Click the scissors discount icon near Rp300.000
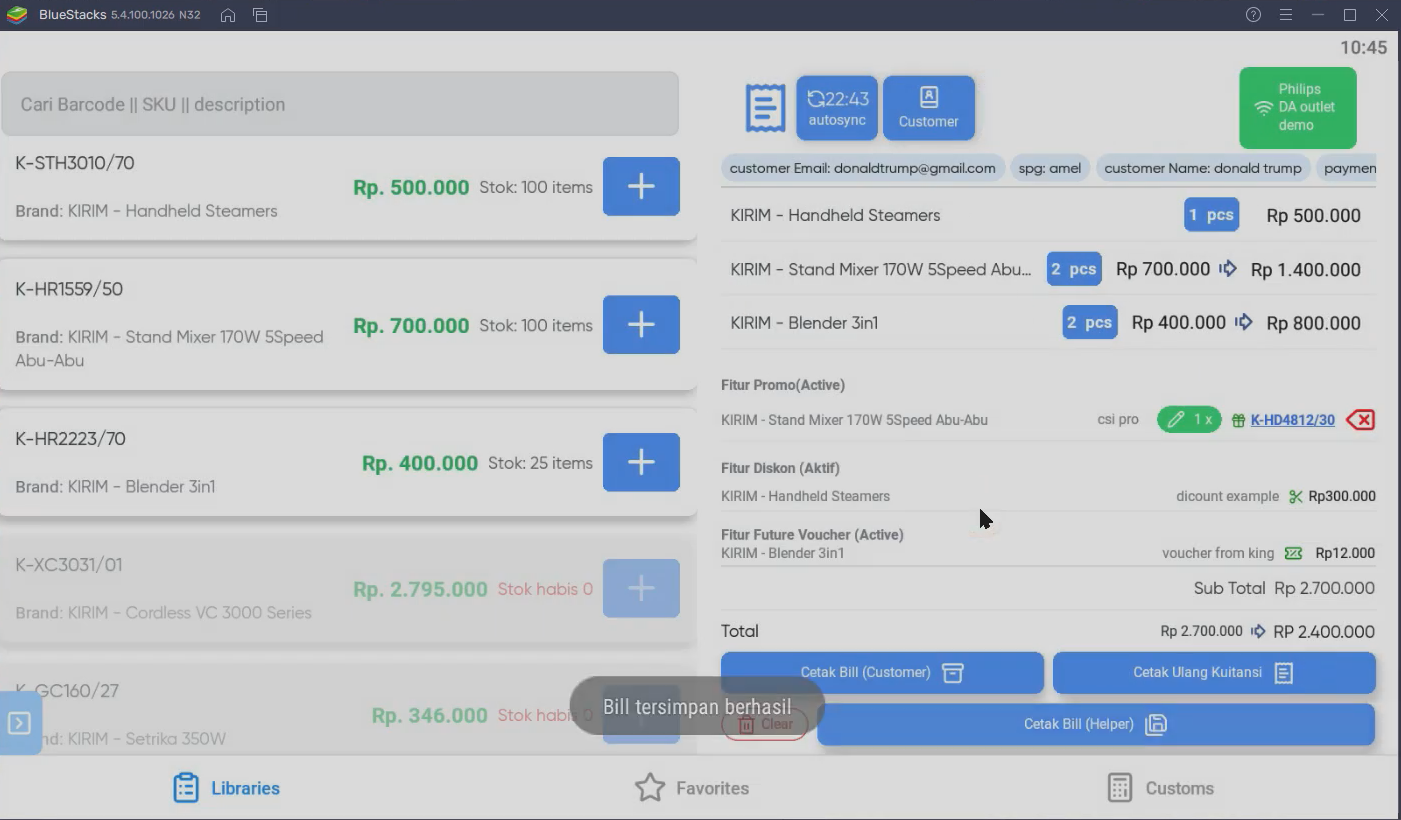Image resolution: width=1401 pixels, height=820 pixels. click(x=1295, y=496)
